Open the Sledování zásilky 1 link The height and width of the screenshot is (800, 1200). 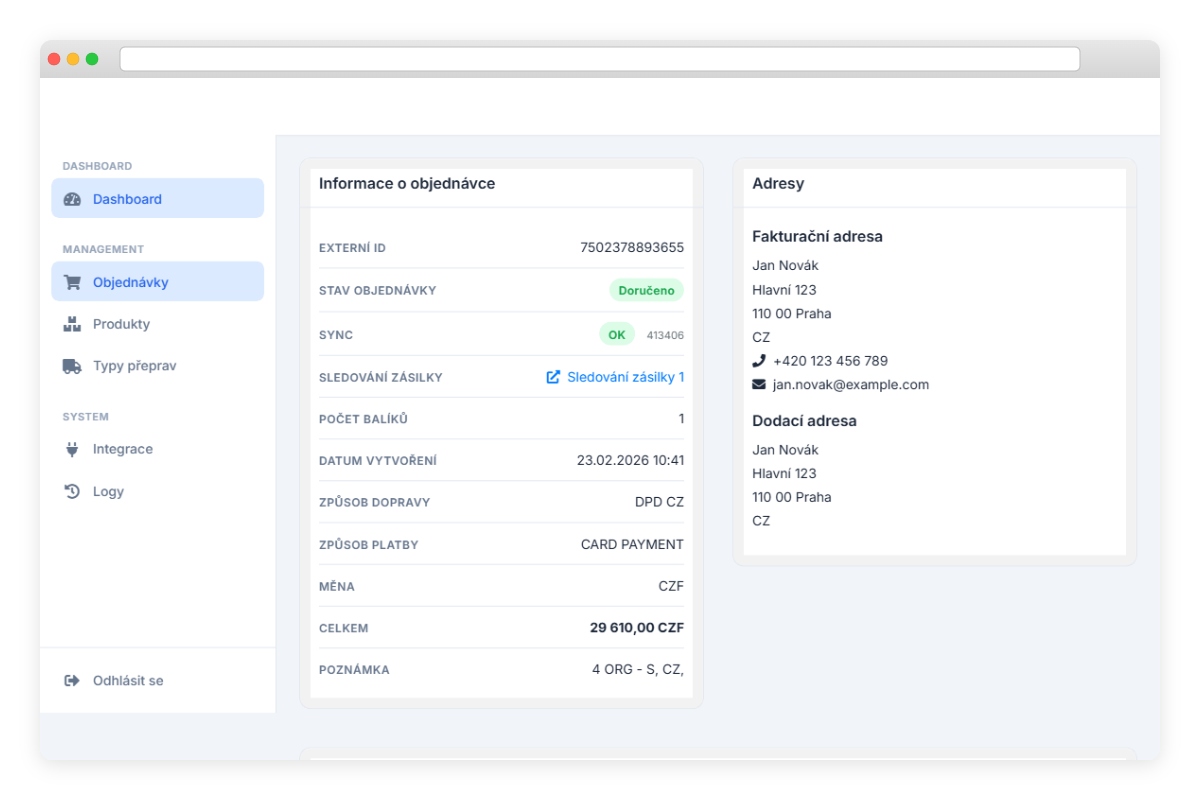(625, 377)
